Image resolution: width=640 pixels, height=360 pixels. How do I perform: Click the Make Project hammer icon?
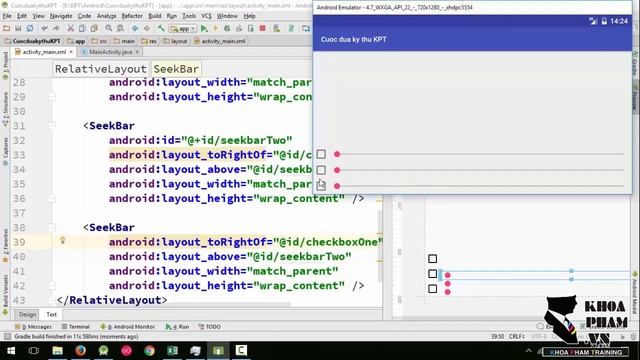tap(161, 28)
